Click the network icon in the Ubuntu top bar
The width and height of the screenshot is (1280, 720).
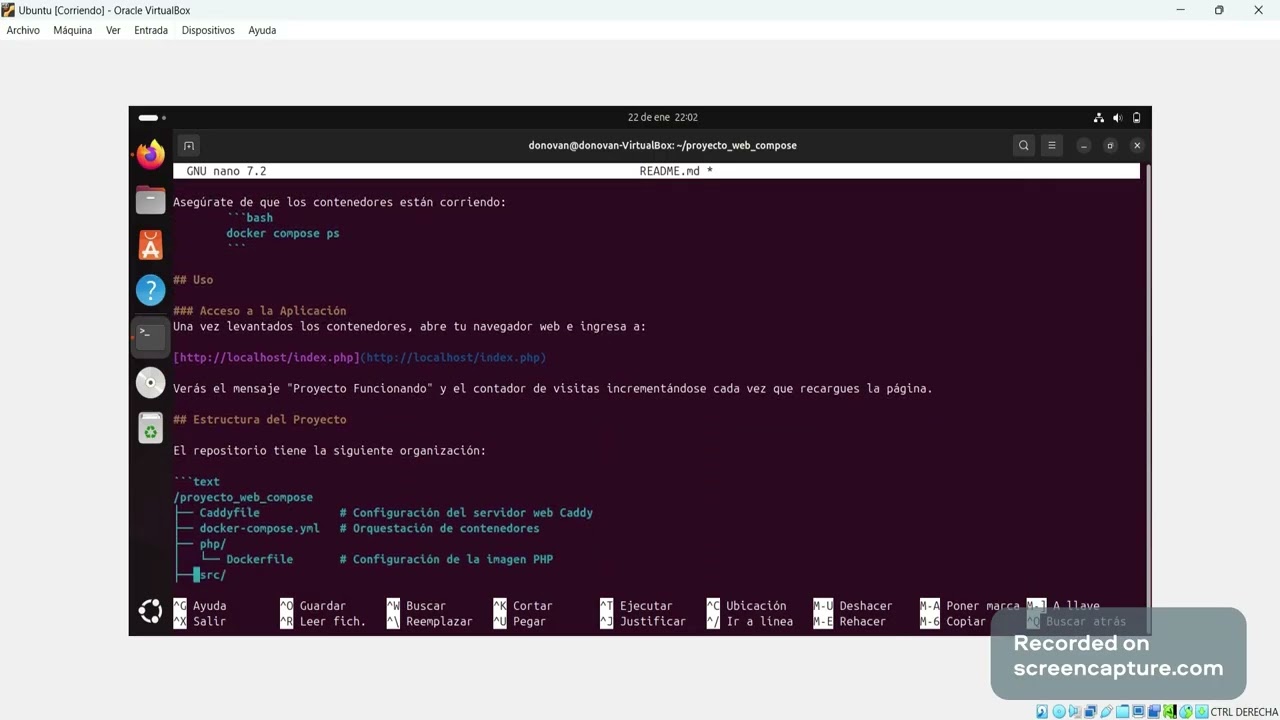pyautogui.click(x=1099, y=118)
